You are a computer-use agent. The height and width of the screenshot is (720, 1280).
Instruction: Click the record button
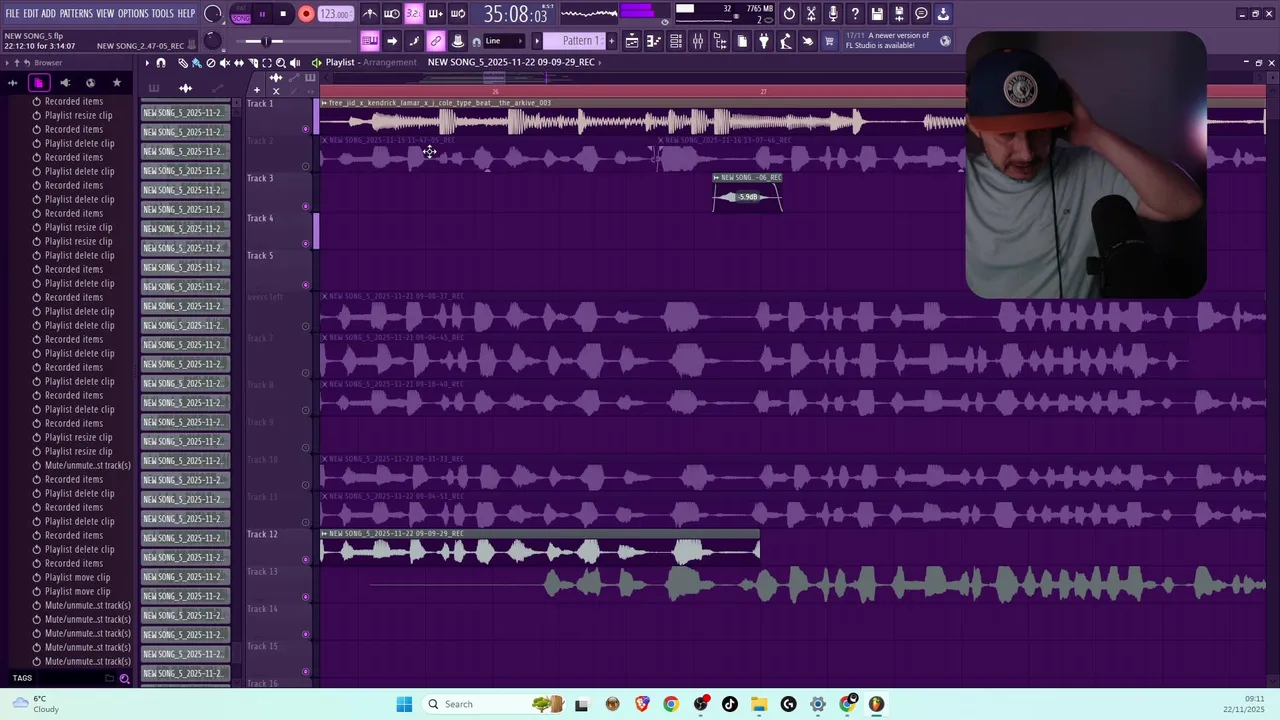tap(306, 13)
